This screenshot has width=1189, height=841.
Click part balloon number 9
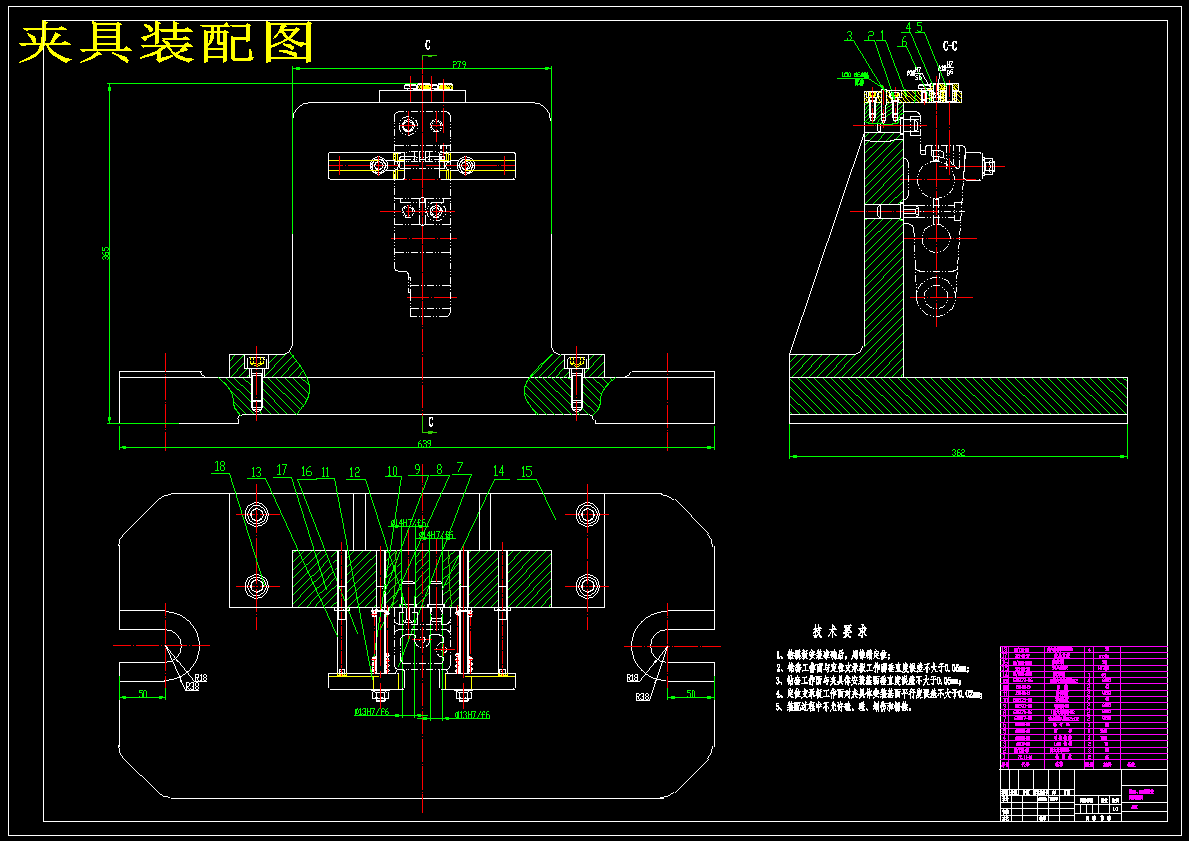(417, 469)
